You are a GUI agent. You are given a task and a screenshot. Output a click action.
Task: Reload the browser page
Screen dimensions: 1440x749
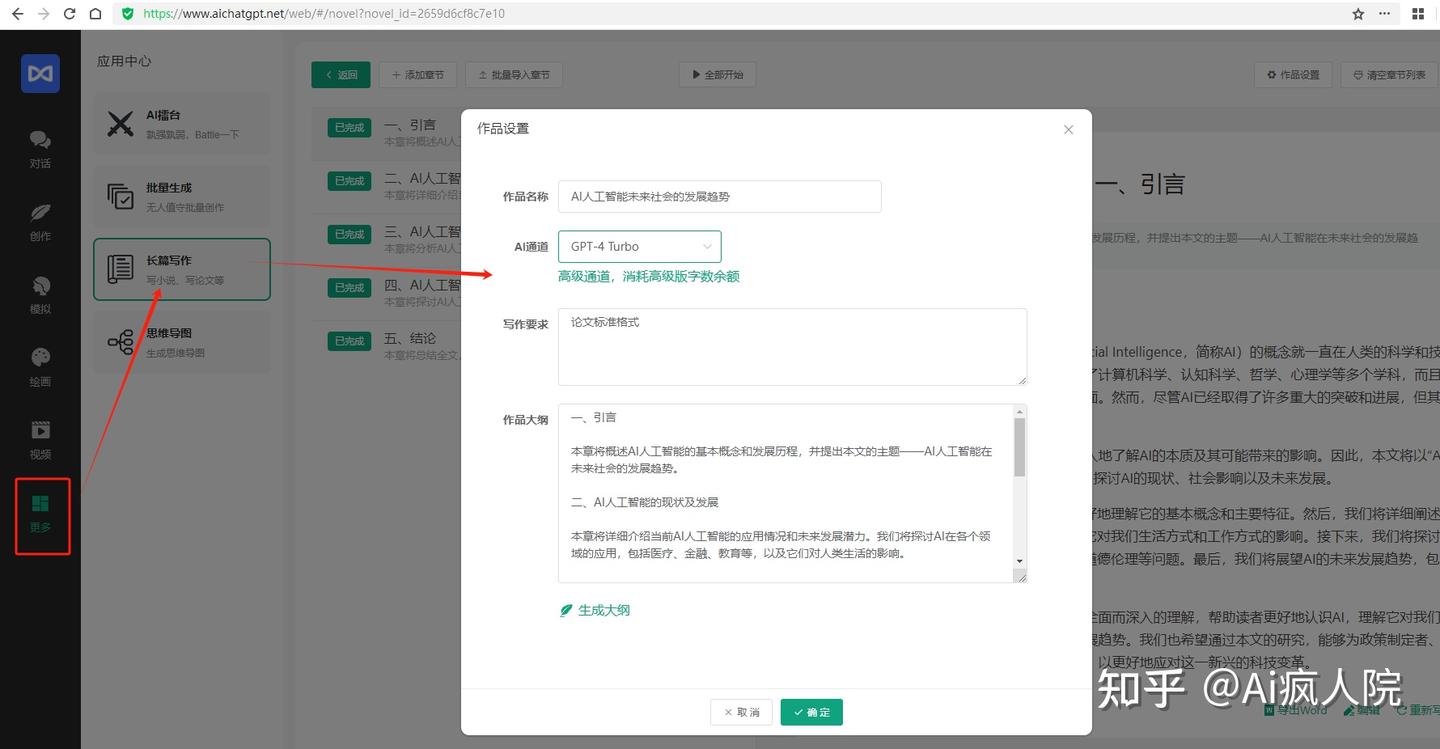(x=69, y=14)
